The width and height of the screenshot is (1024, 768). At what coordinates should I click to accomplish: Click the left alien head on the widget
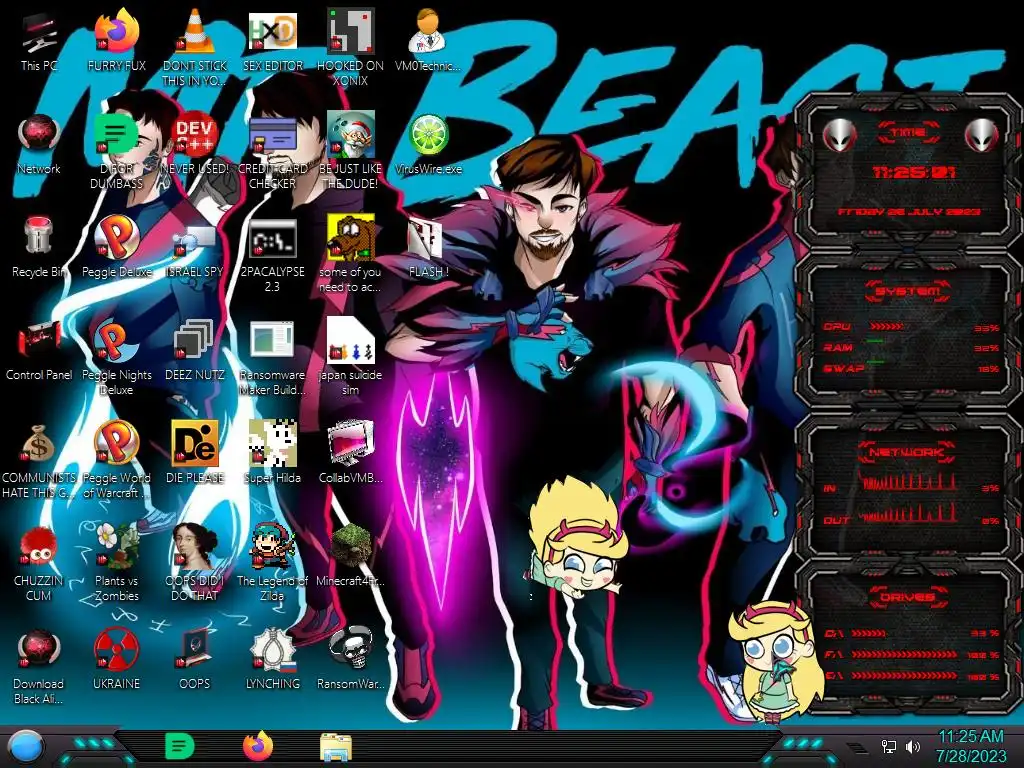839,136
